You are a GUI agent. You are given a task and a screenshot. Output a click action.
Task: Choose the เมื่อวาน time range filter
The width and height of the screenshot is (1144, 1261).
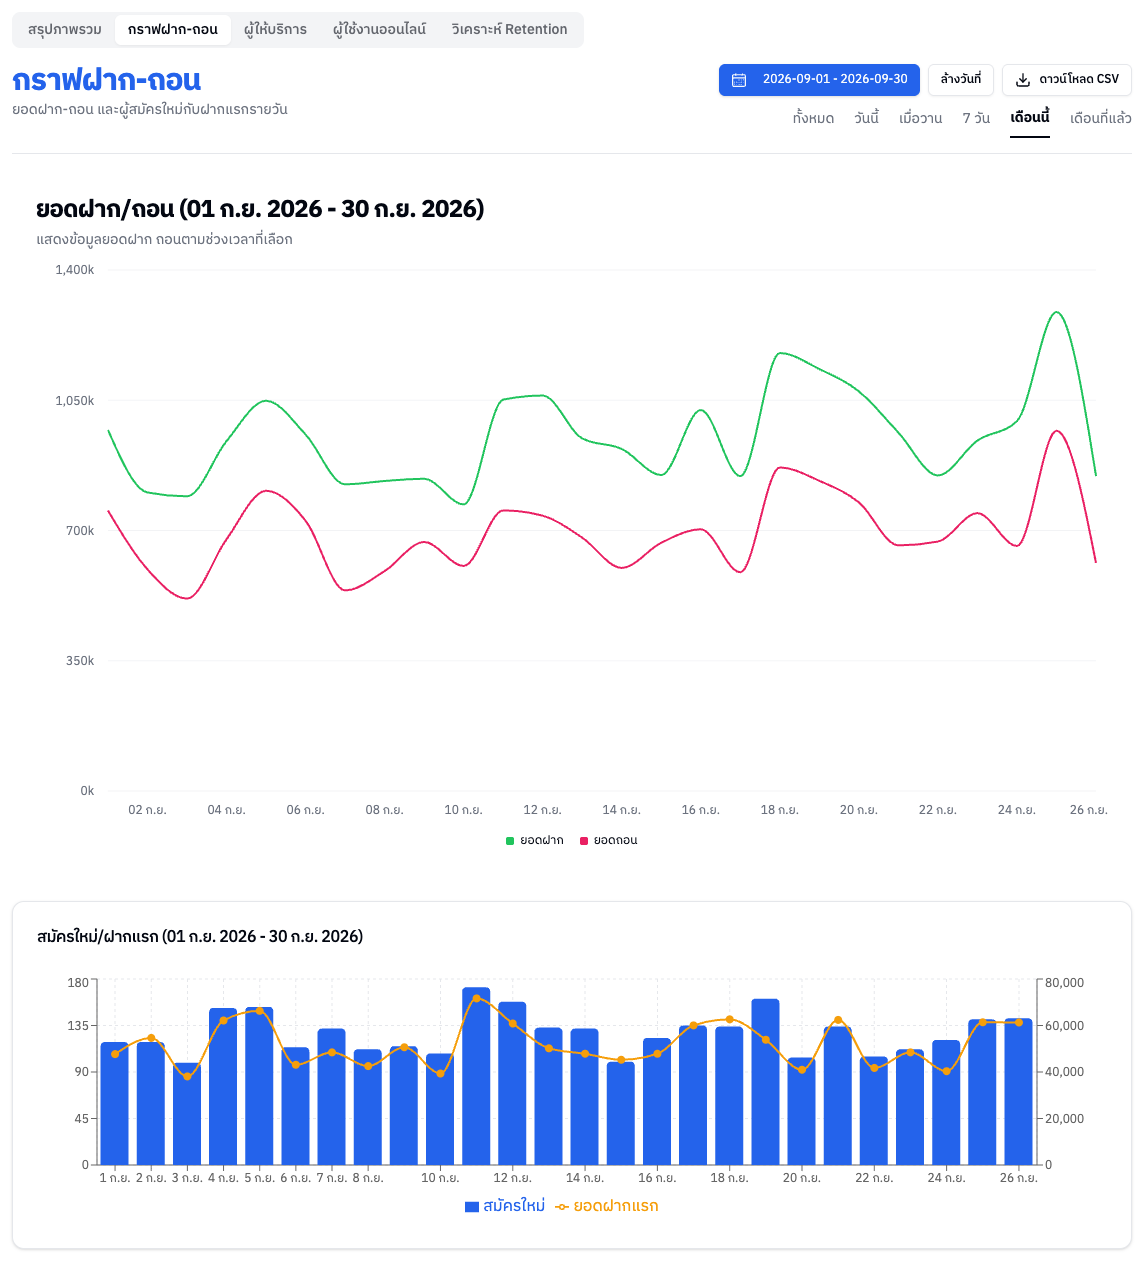920,118
